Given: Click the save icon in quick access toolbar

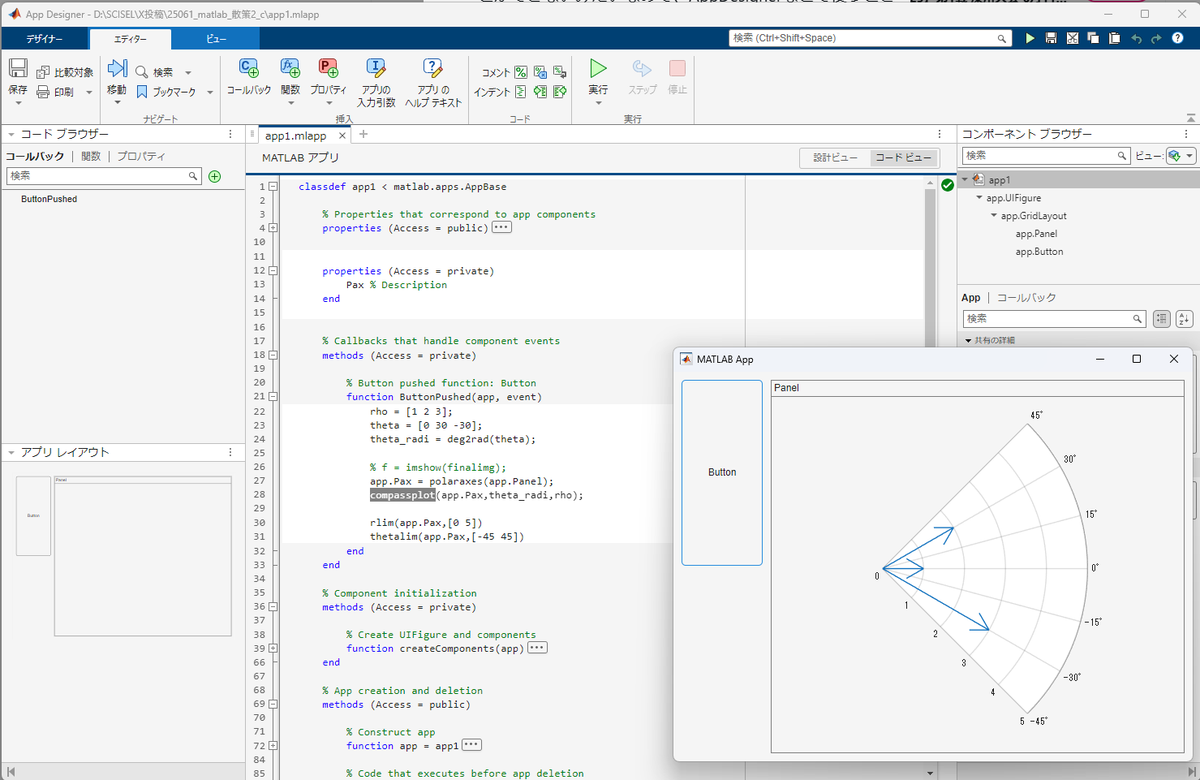Looking at the screenshot, I should click(x=1051, y=38).
